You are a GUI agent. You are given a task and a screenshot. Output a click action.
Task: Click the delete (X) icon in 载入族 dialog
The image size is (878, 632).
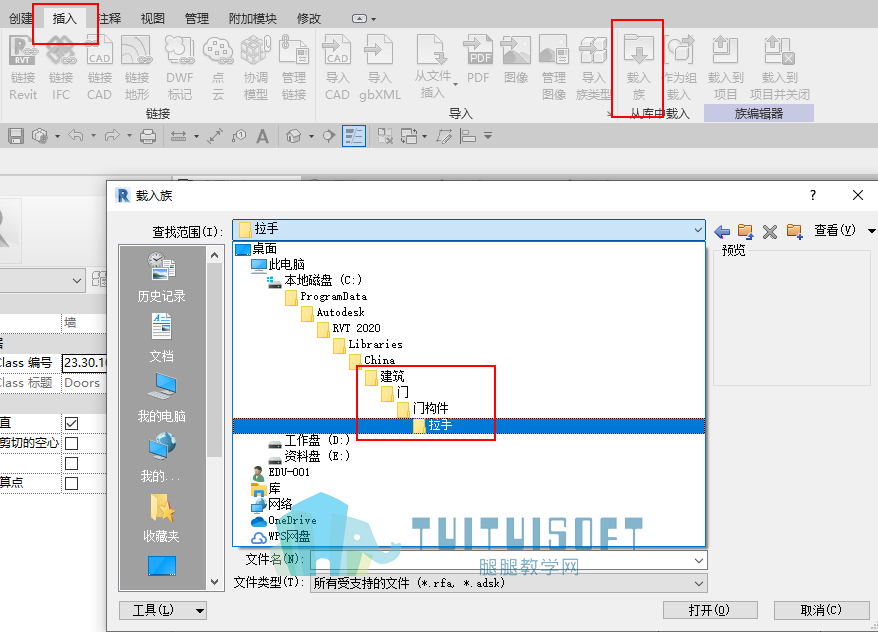770,231
